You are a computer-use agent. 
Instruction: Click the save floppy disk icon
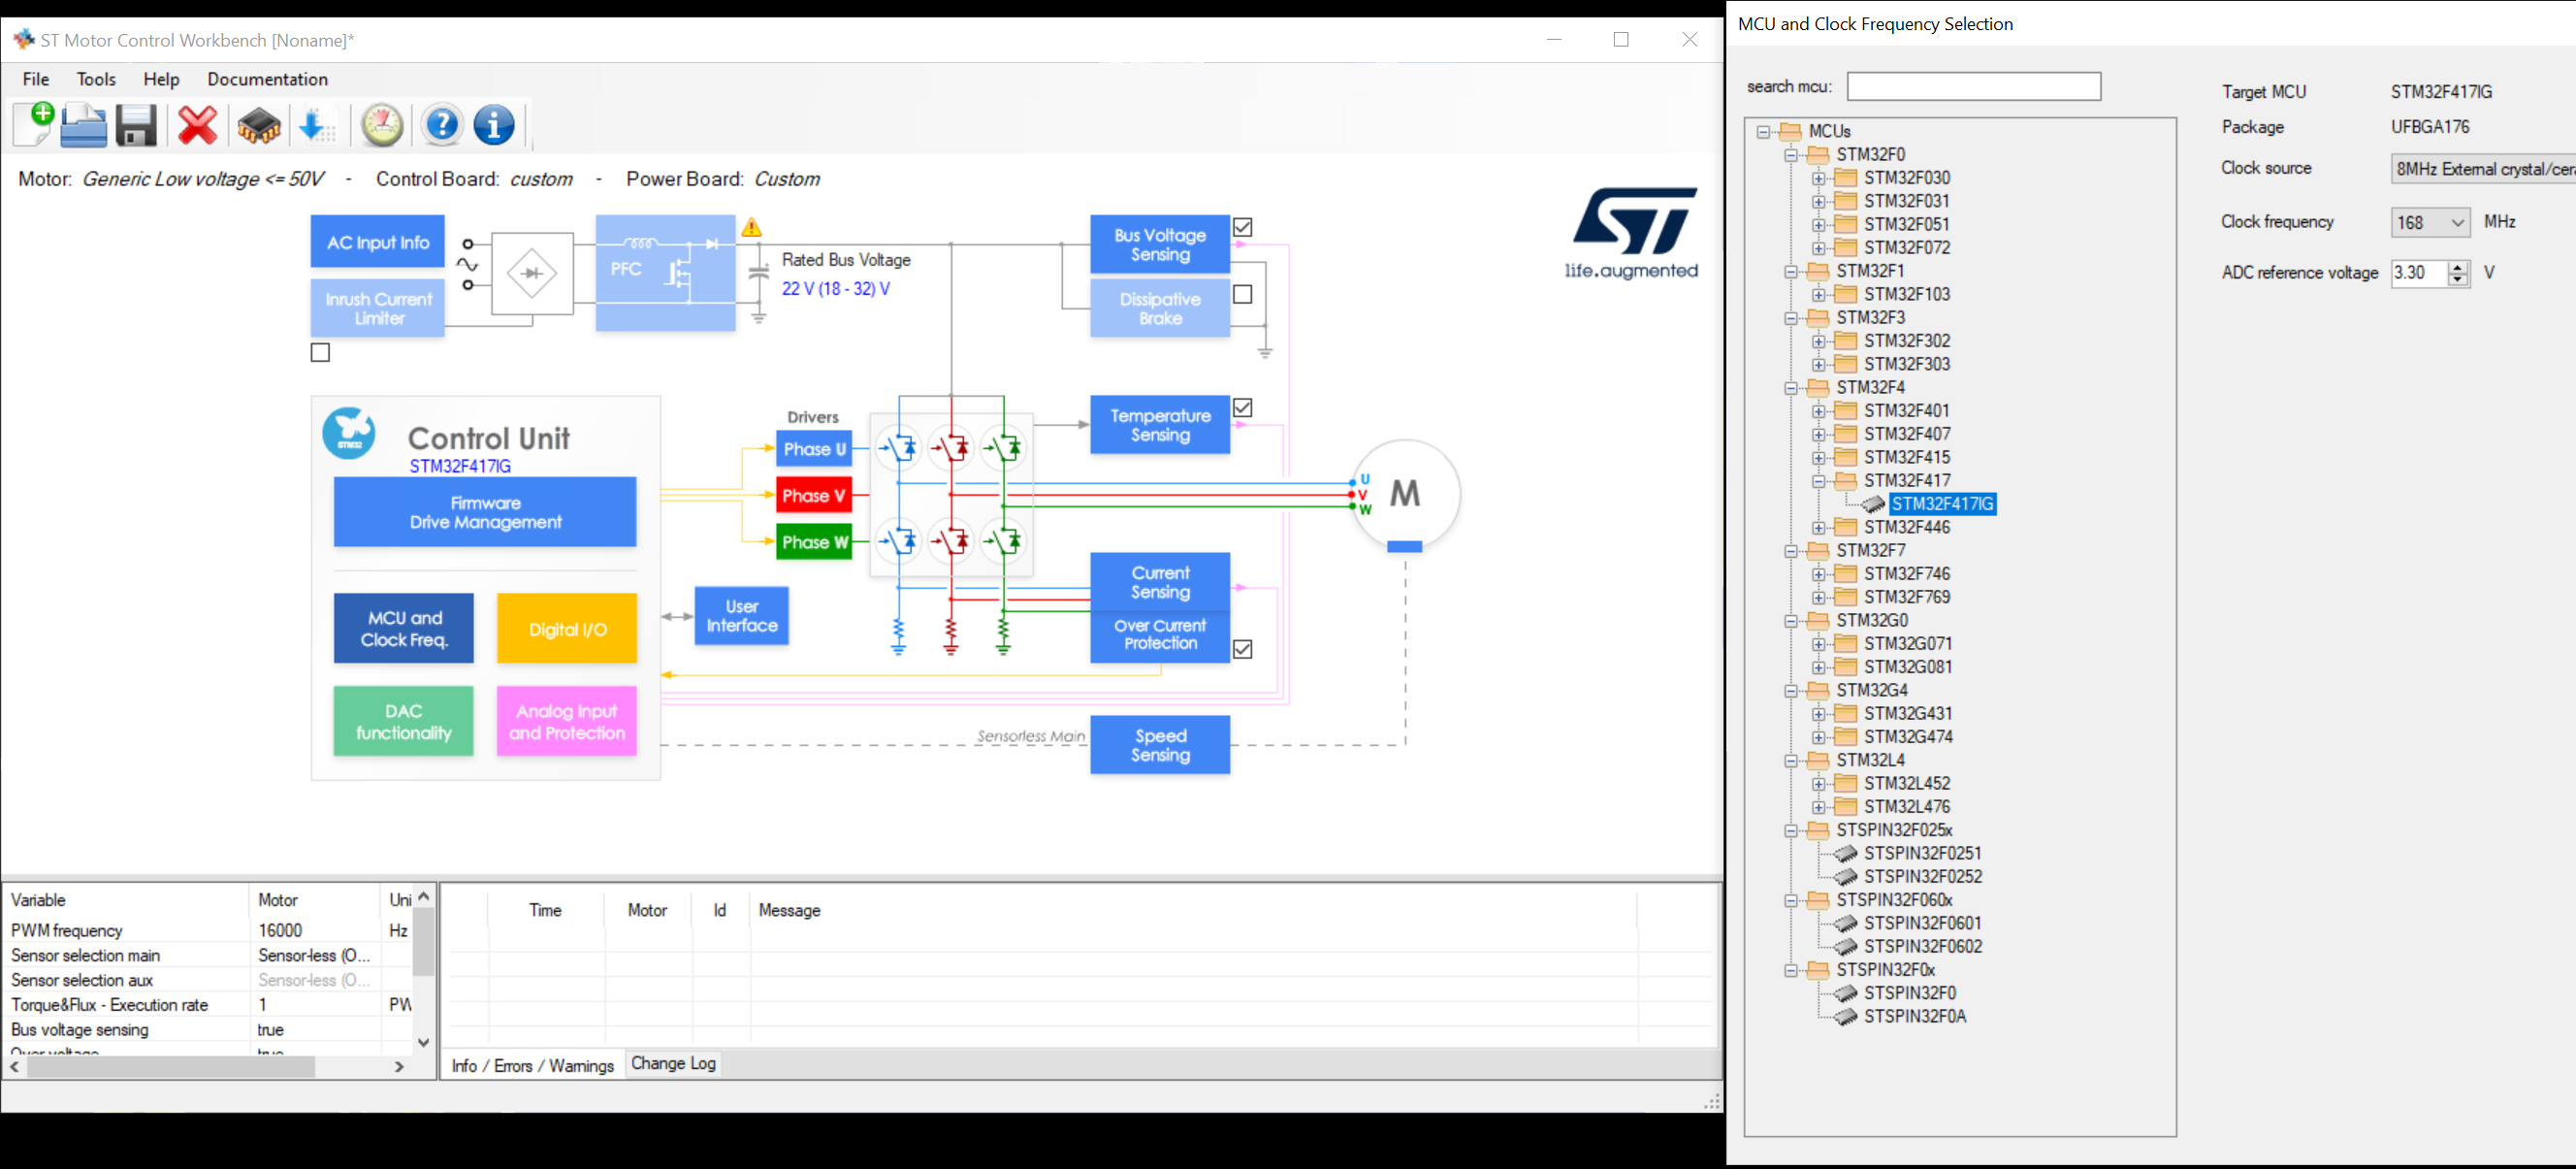coord(136,126)
